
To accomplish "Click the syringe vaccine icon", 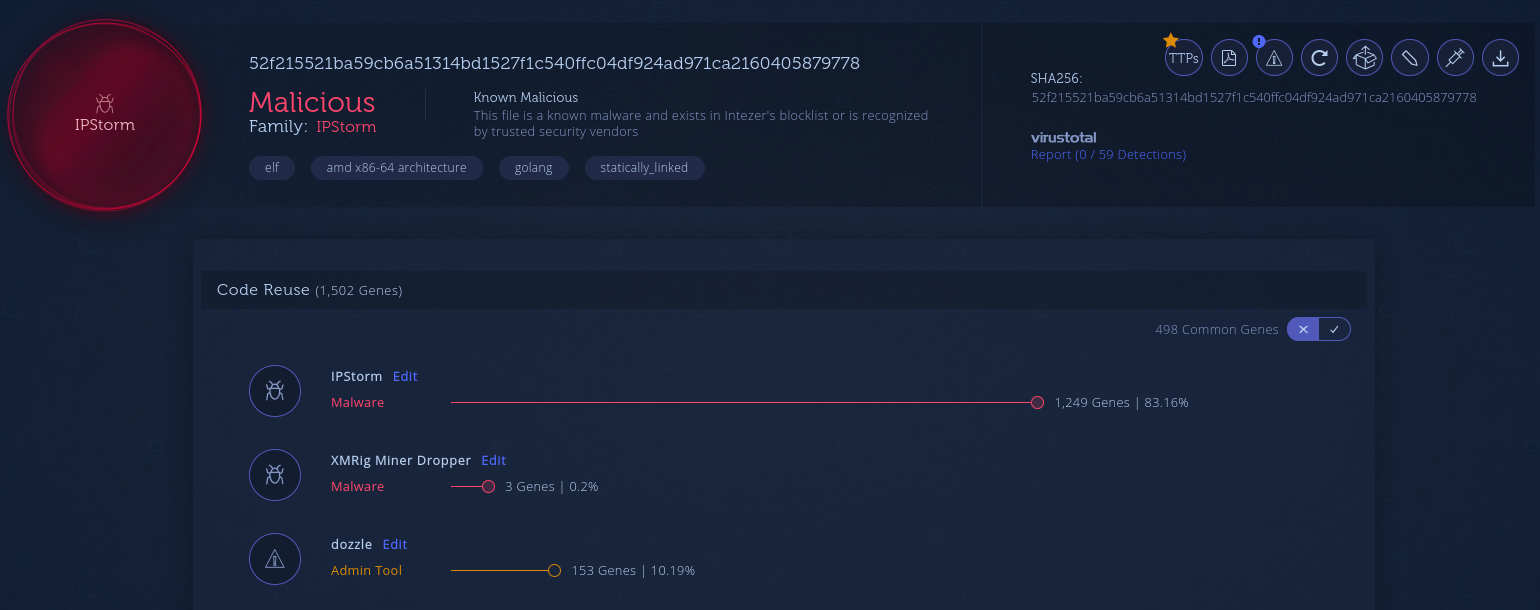I will pyautogui.click(x=1455, y=58).
